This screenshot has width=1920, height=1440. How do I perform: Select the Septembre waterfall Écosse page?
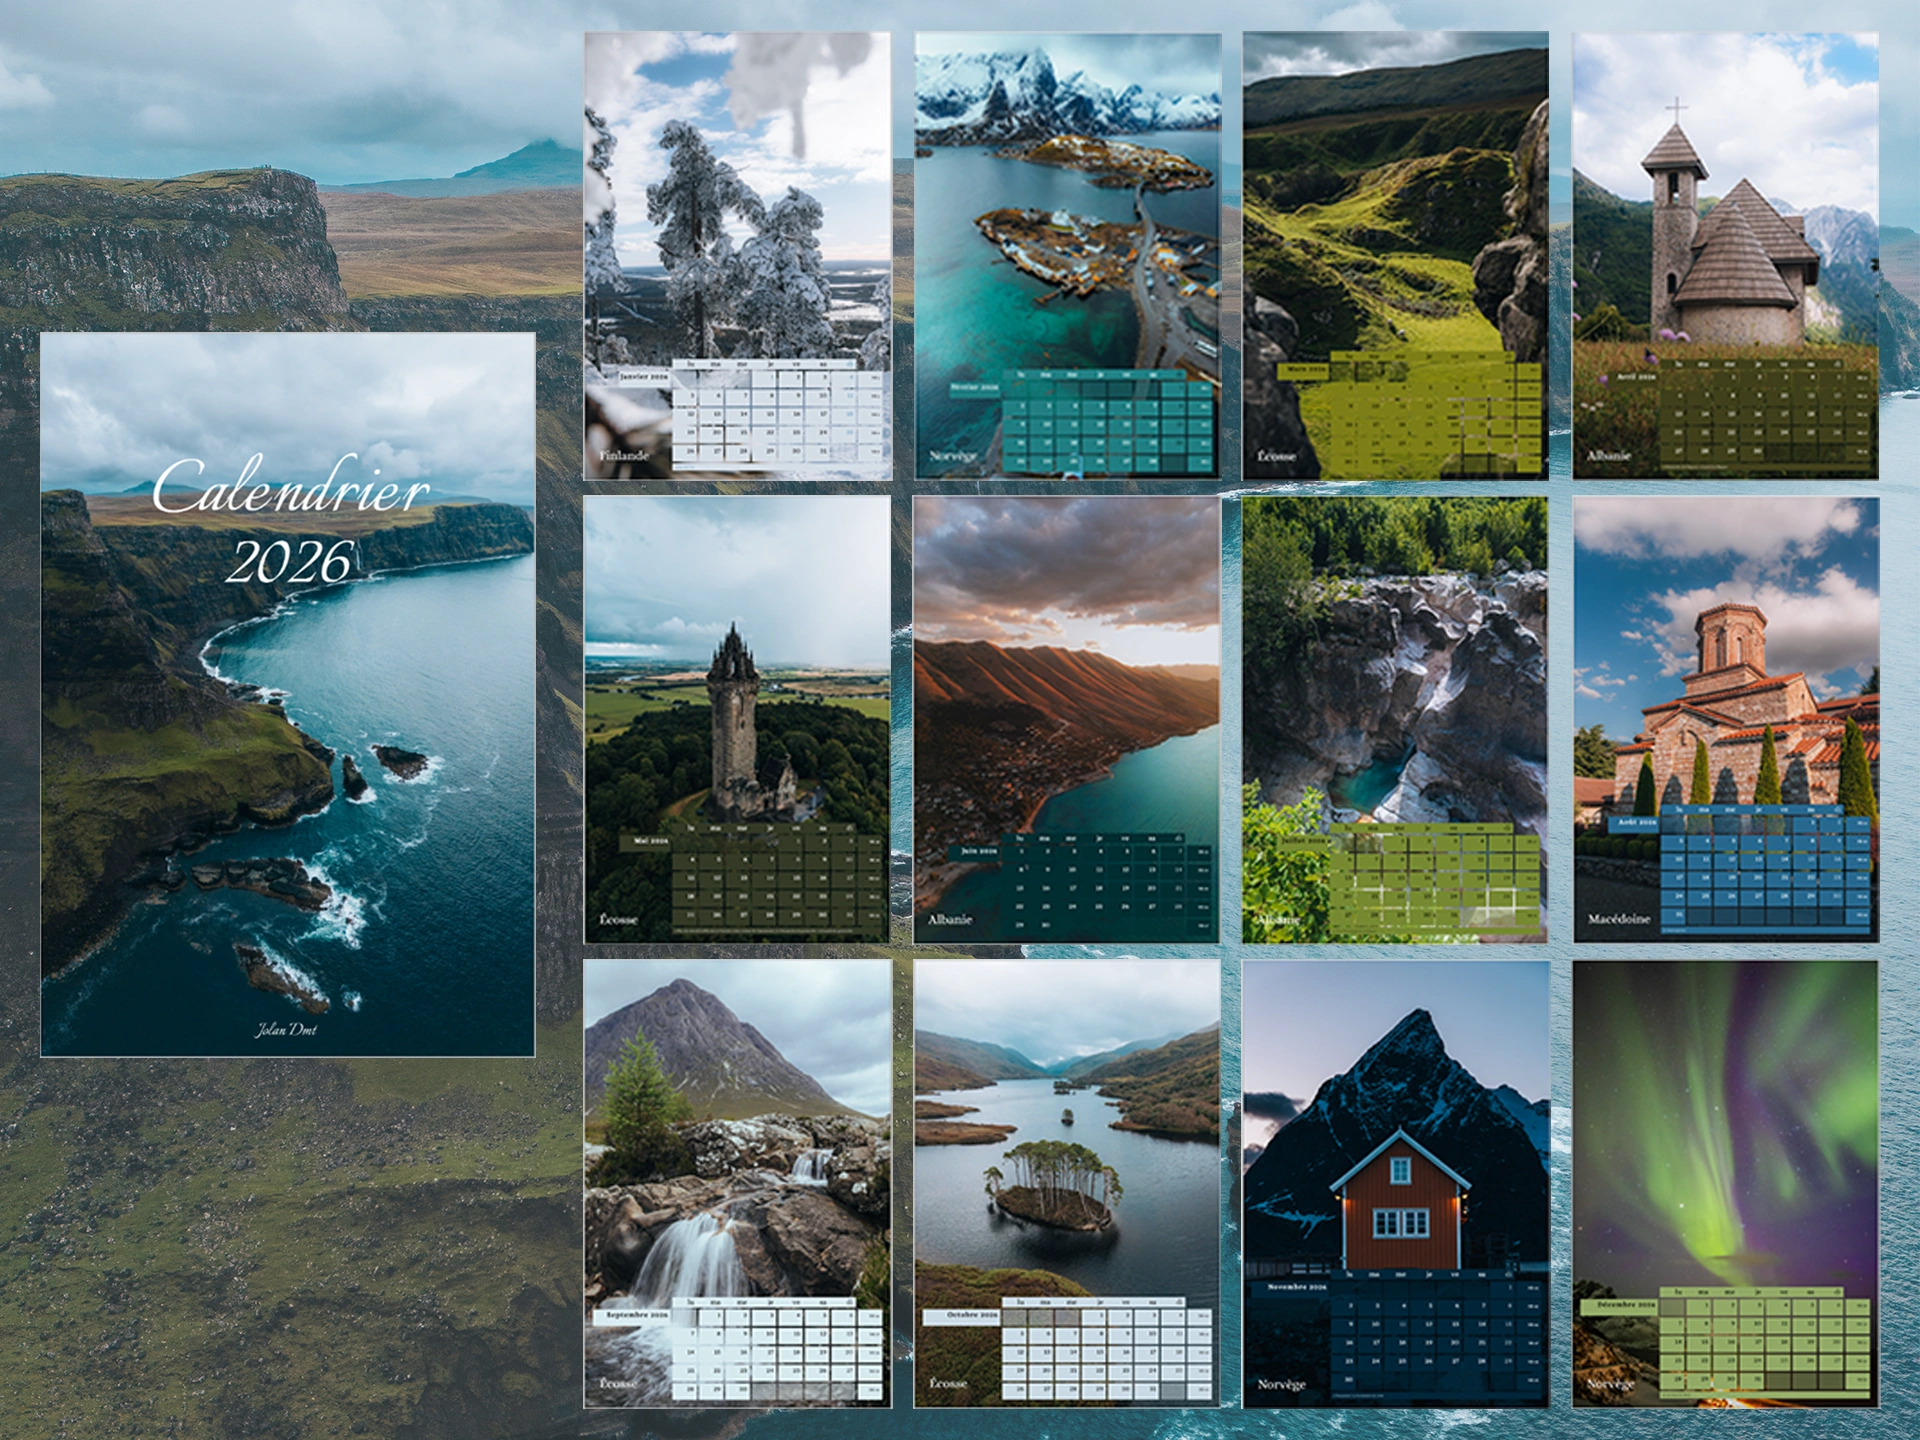(737, 1130)
